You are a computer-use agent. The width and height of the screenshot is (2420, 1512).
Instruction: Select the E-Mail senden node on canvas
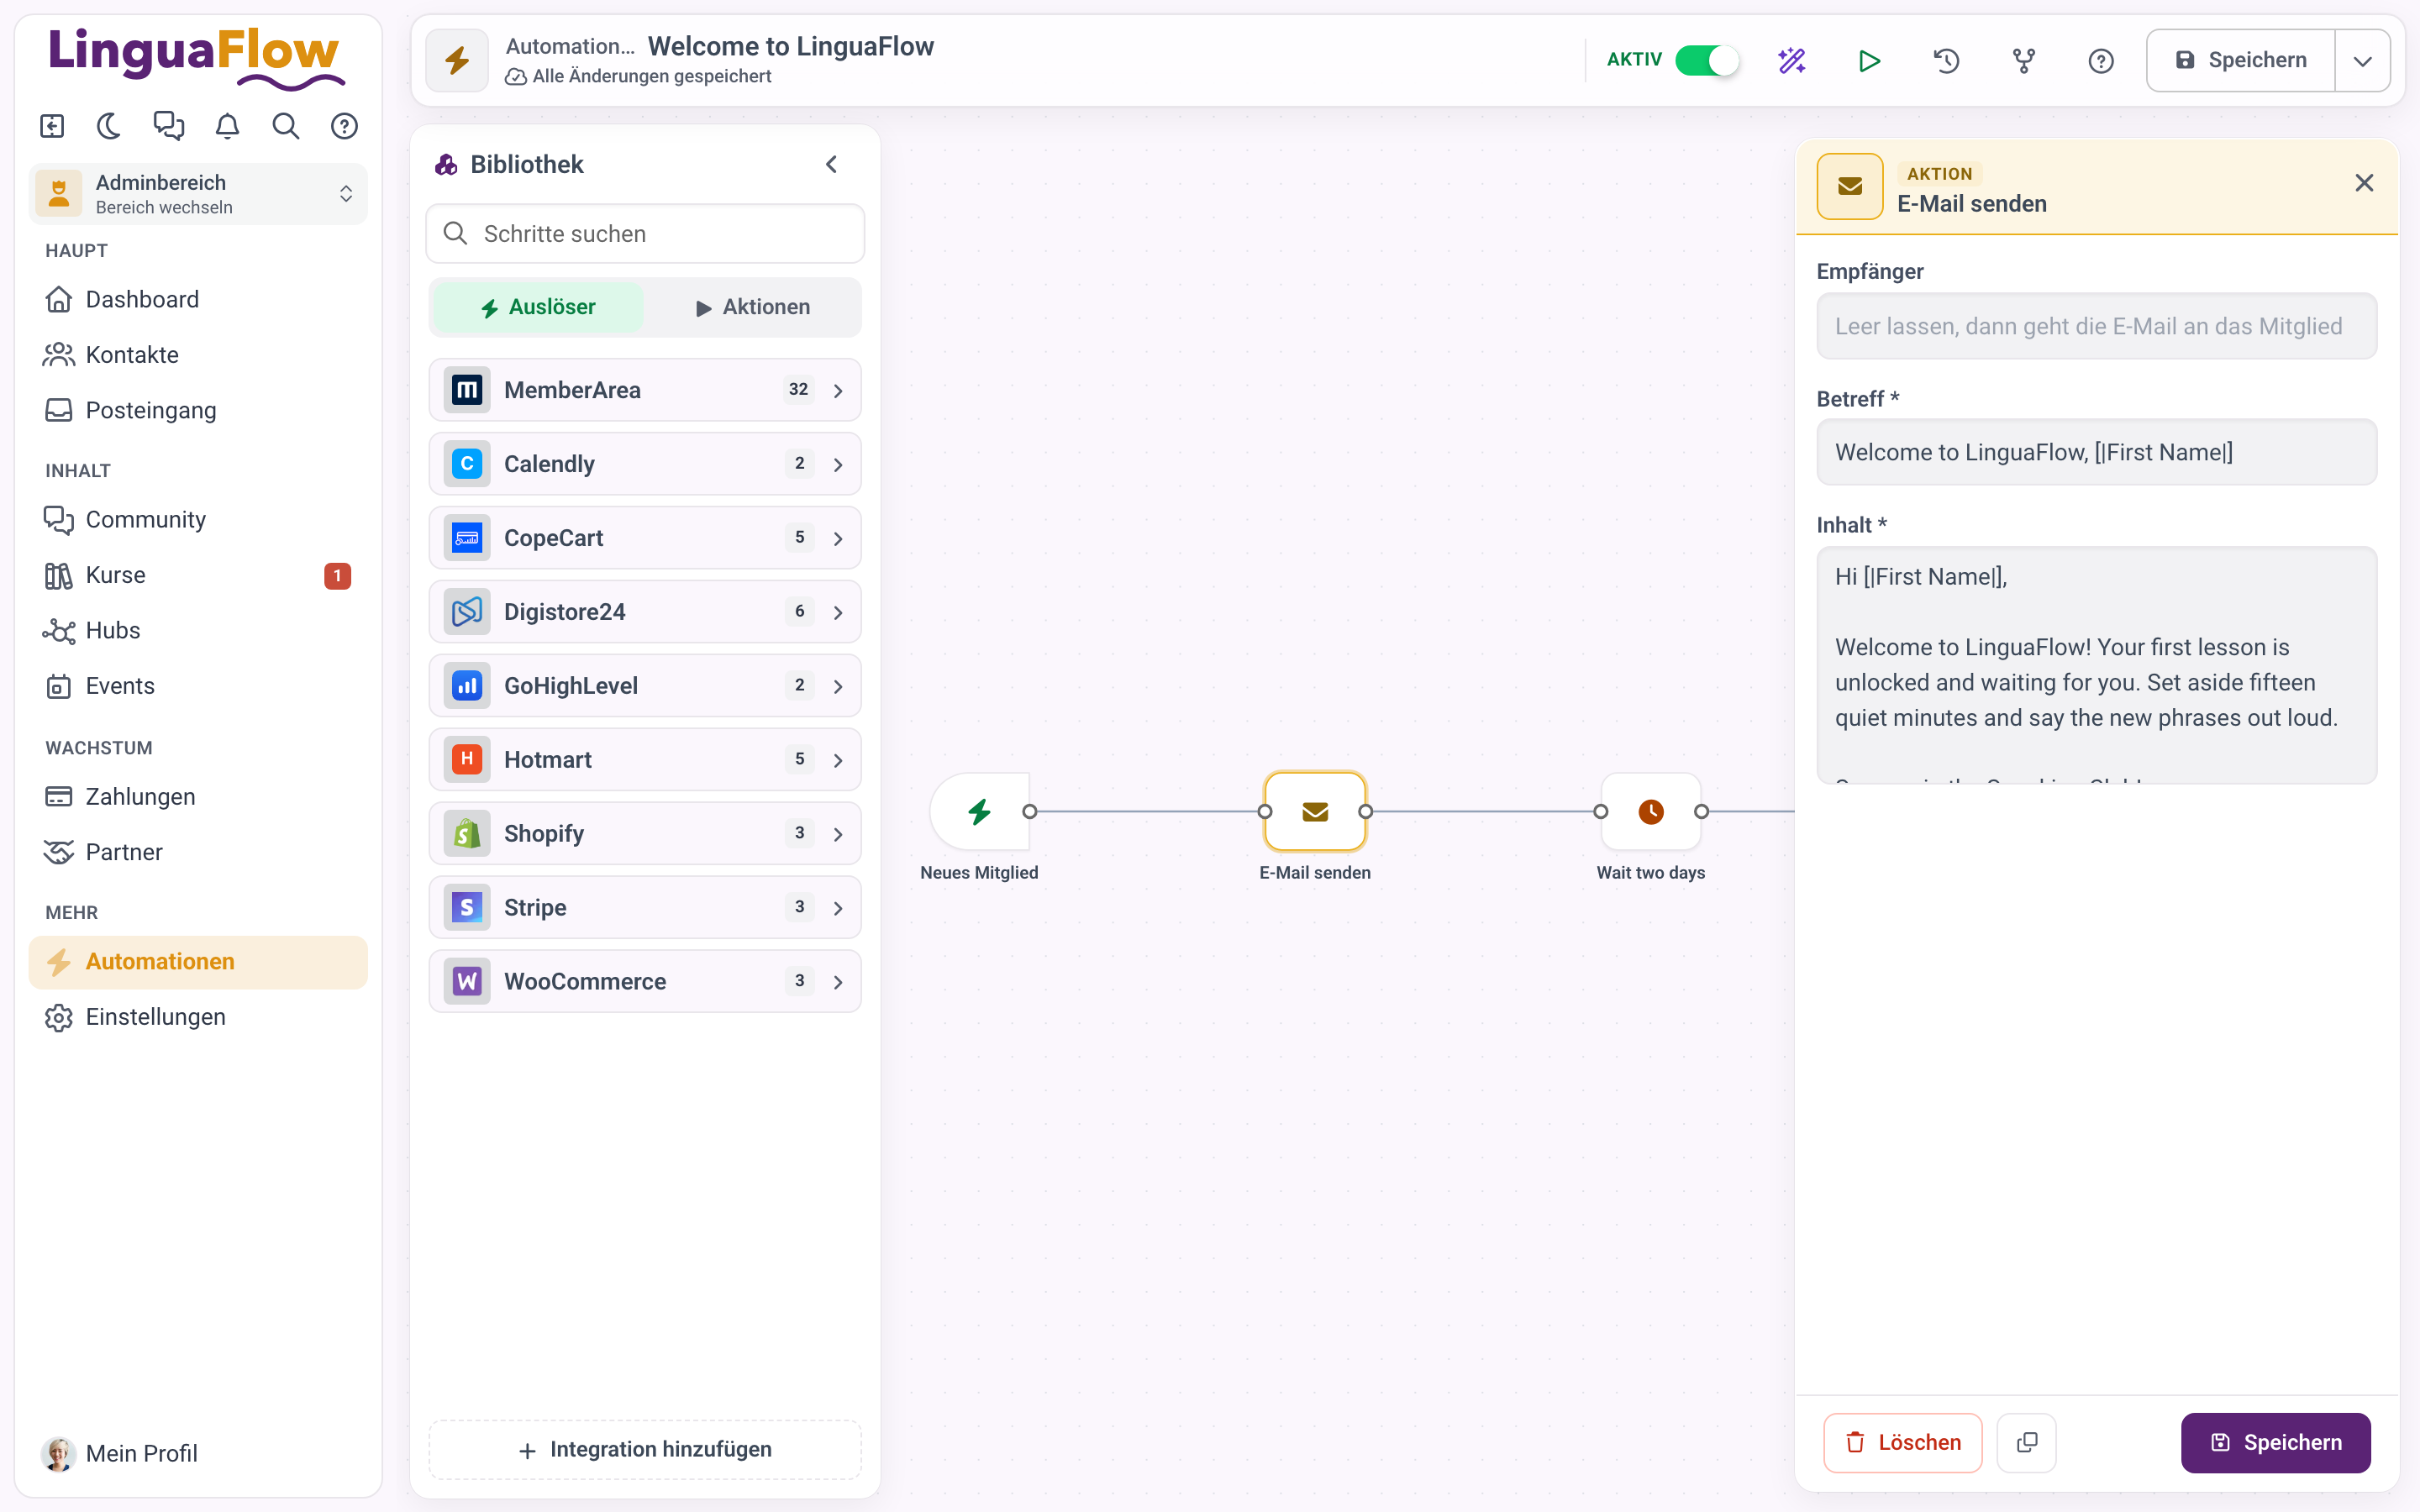(x=1315, y=811)
